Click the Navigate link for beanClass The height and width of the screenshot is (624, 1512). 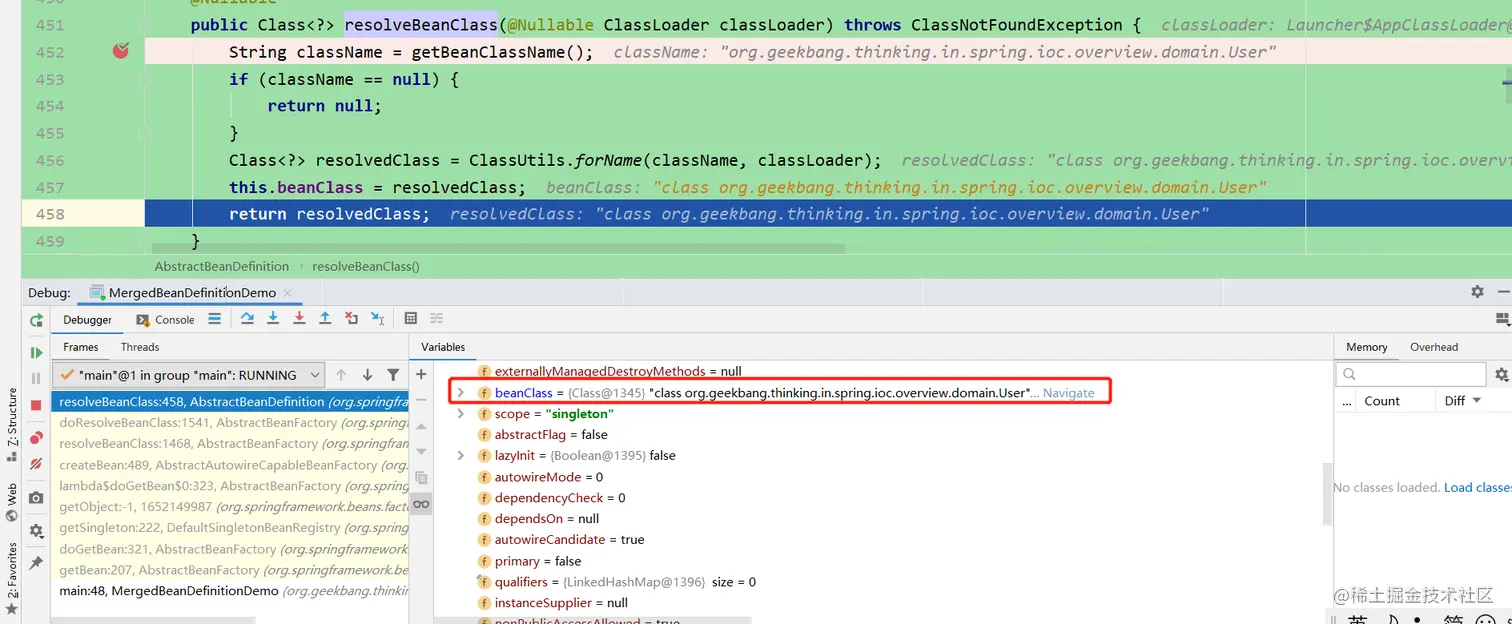click(1069, 393)
